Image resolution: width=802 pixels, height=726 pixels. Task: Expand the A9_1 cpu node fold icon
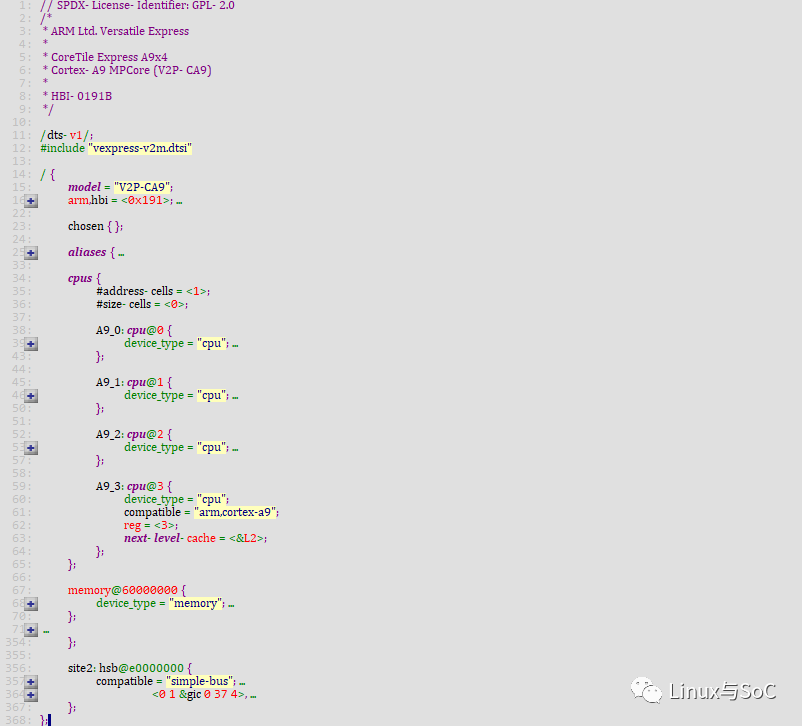30,395
